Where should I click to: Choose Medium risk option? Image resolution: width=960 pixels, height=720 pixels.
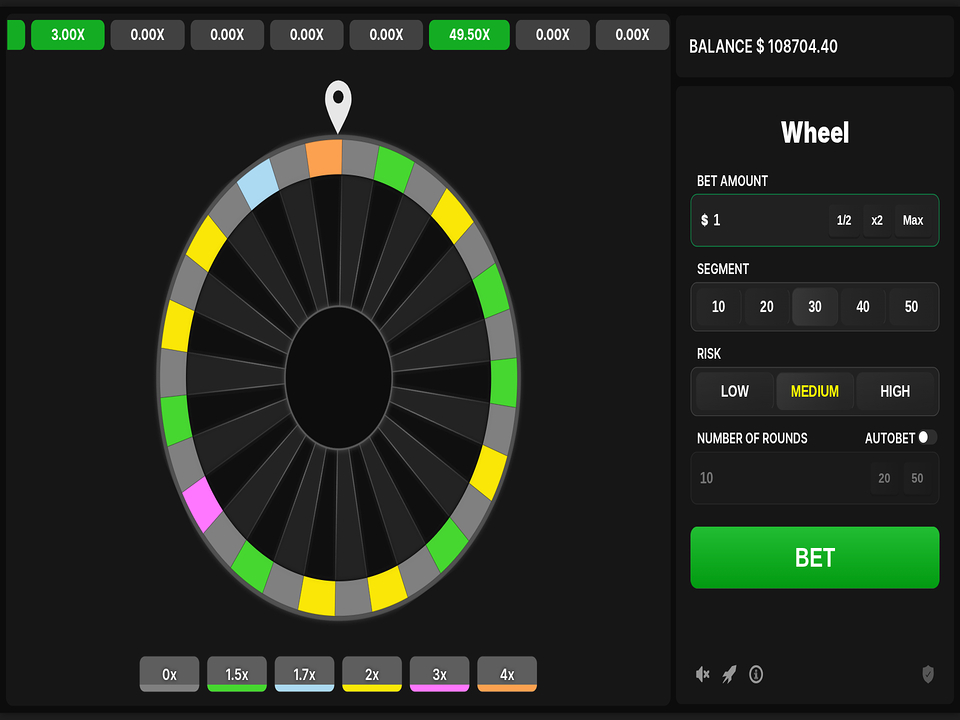815,391
